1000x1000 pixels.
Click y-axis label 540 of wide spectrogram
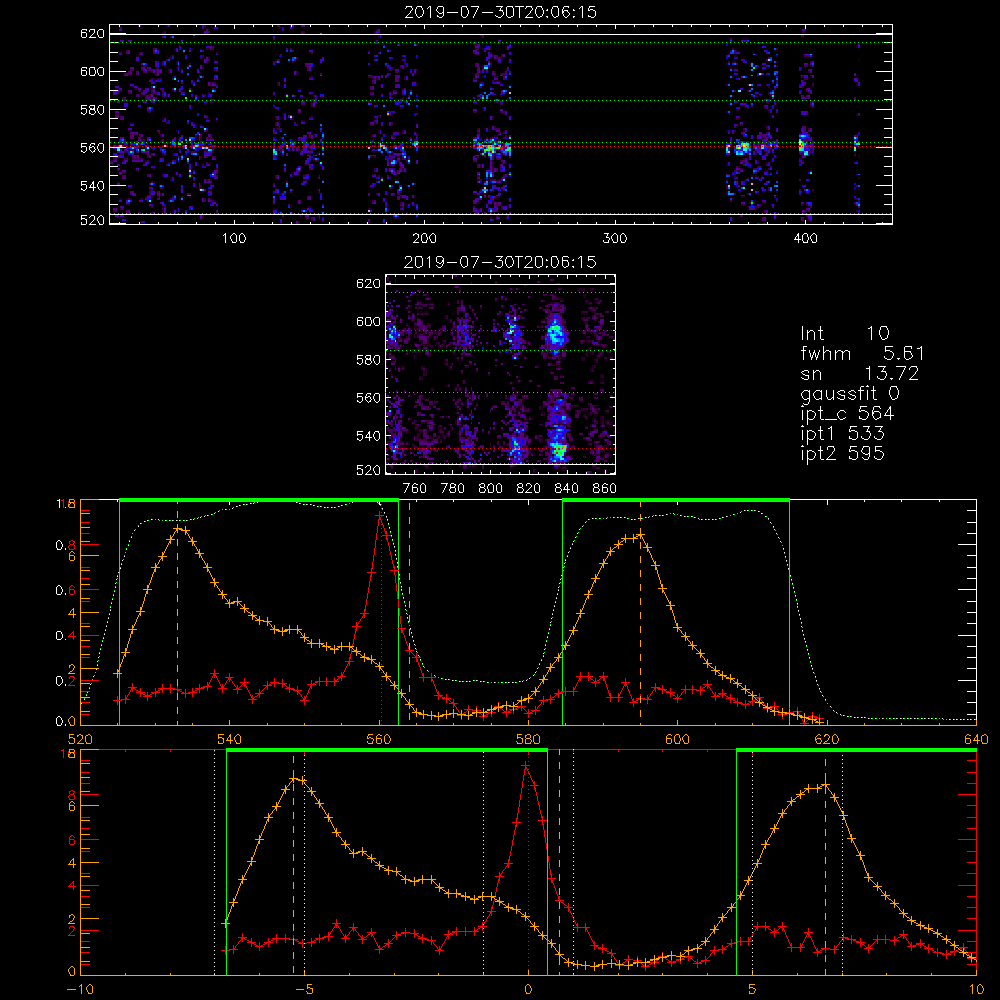(92, 186)
